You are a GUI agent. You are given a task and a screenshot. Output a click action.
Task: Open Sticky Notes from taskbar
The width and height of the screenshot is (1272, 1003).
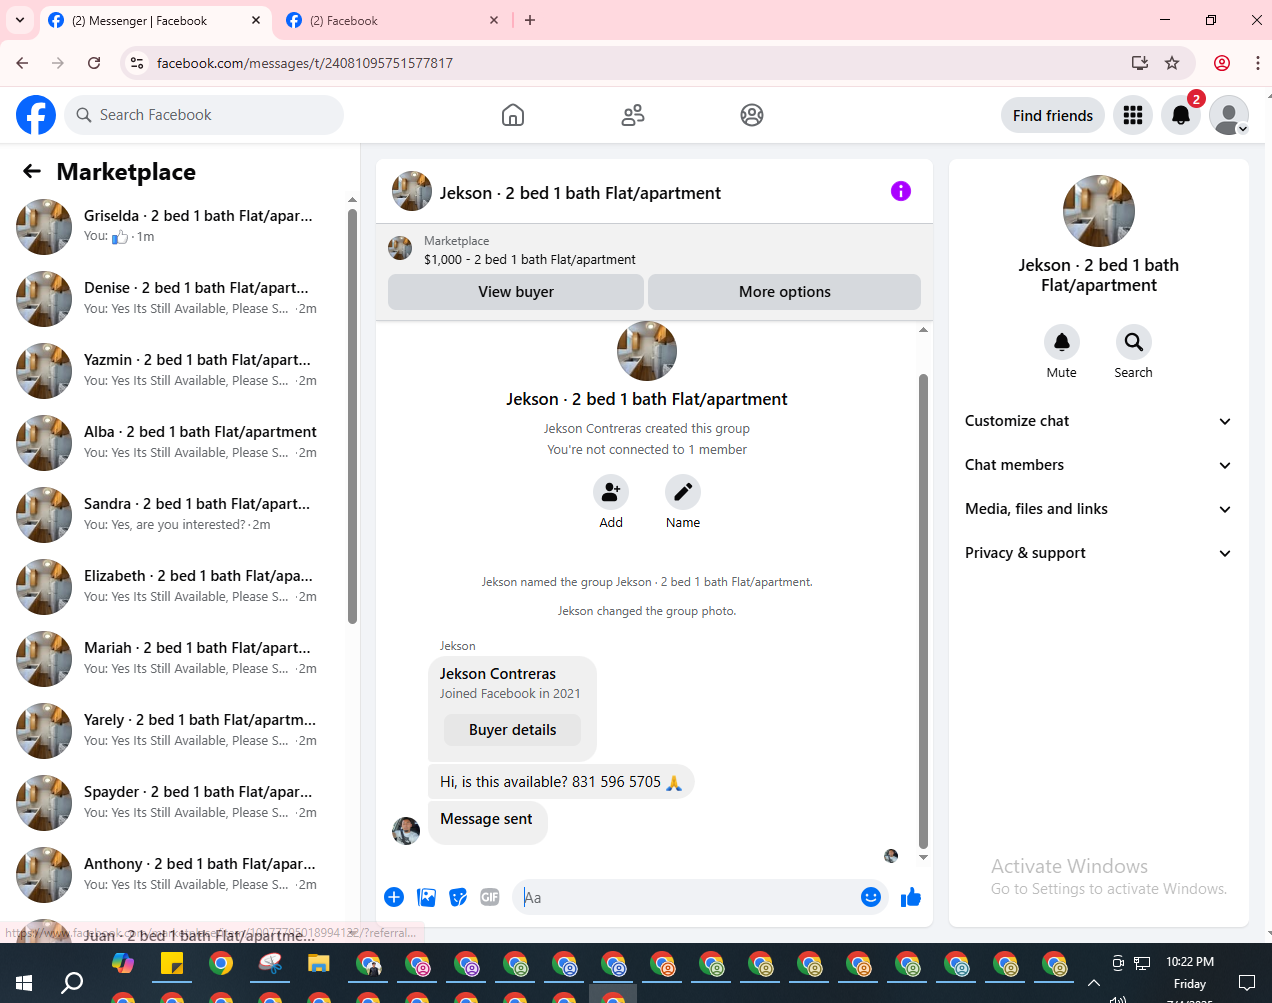172,964
